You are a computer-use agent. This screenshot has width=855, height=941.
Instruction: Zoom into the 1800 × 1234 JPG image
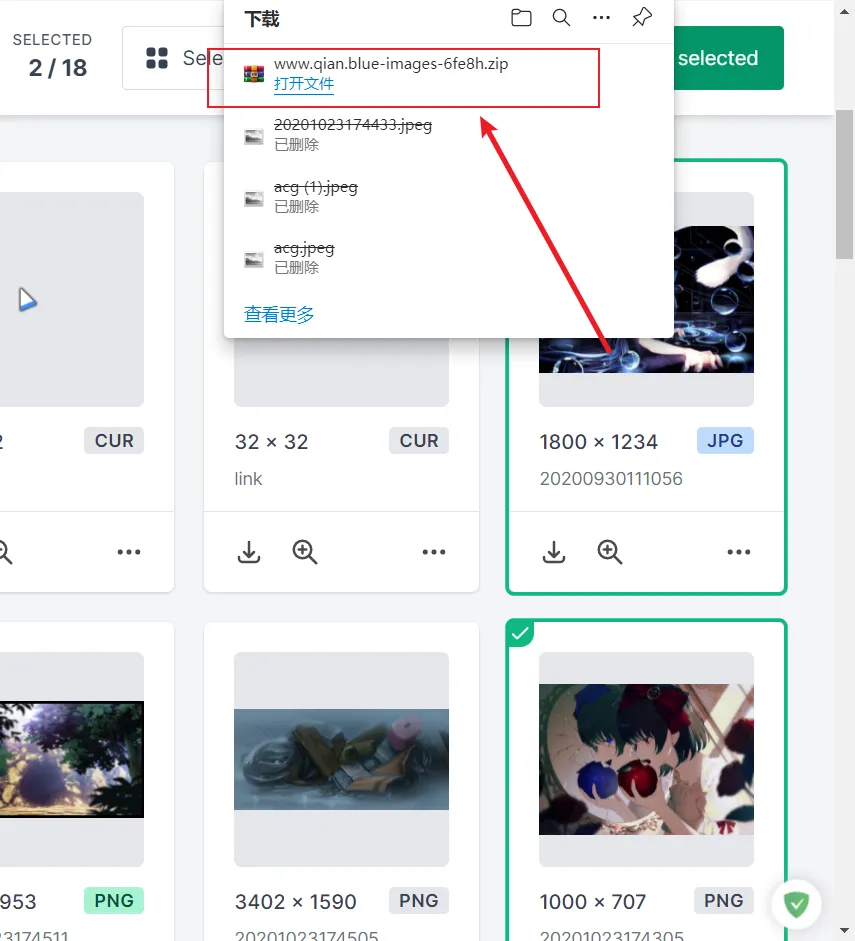click(x=609, y=552)
